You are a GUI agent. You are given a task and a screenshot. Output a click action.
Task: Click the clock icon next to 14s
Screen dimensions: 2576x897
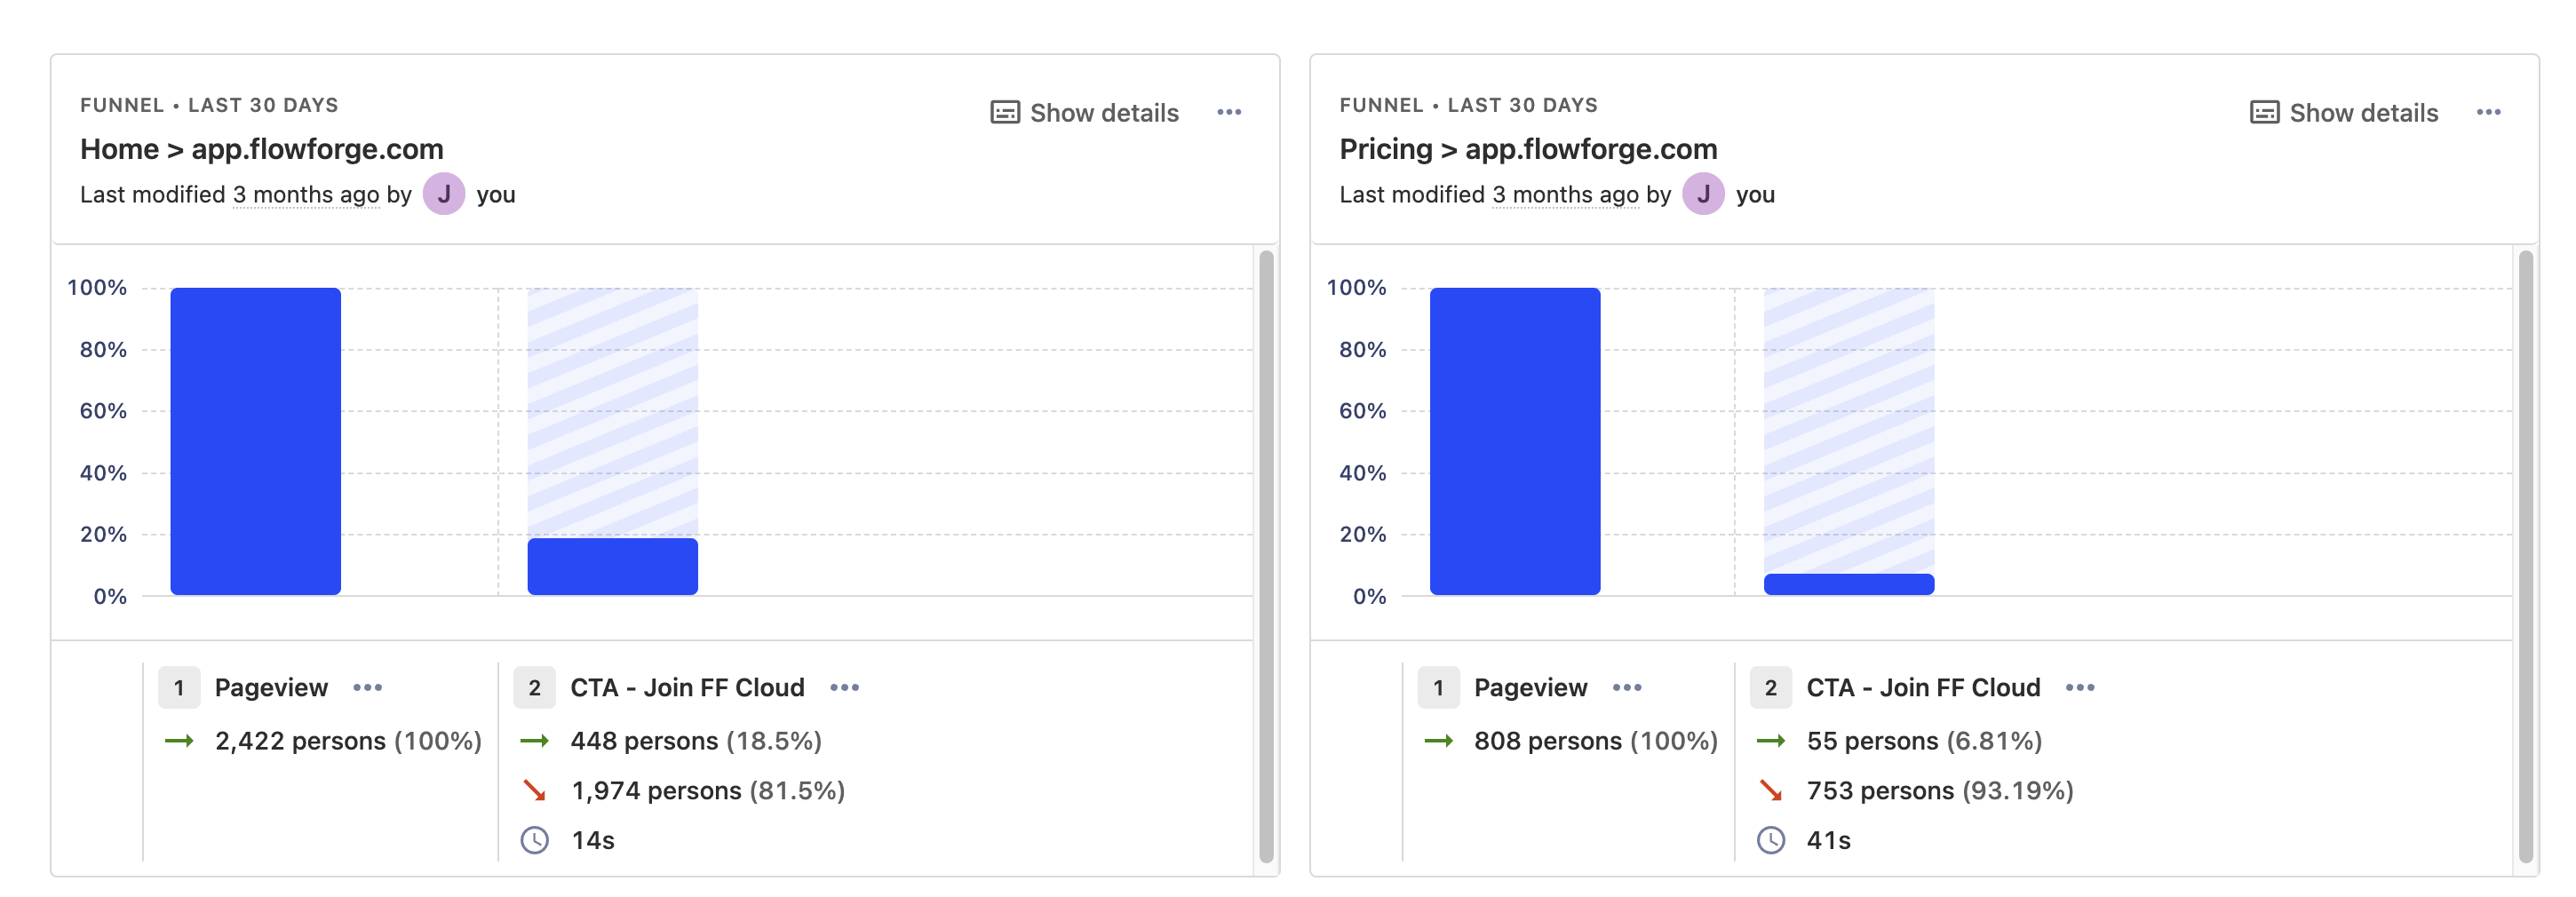pos(535,840)
